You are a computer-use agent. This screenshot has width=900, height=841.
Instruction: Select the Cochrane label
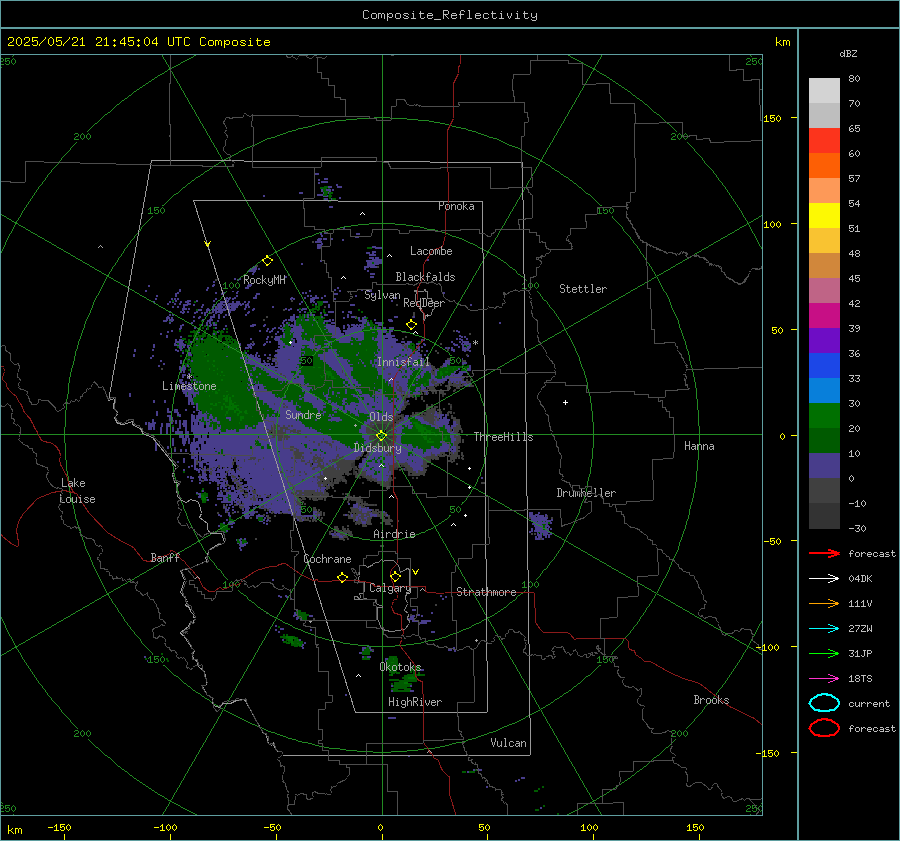click(327, 559)
